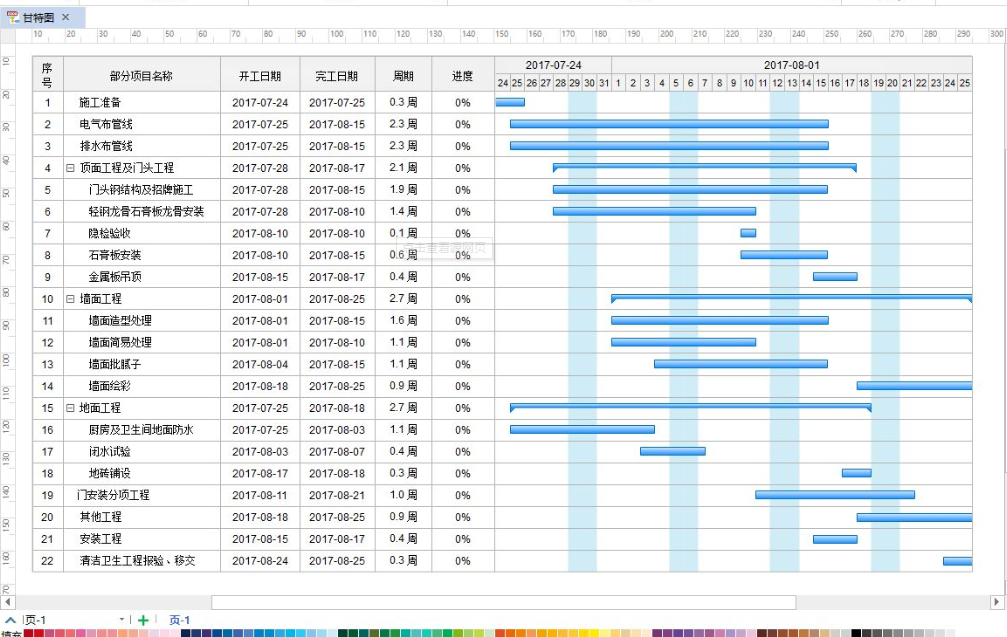Click the 2017-08-01 month header in the timeline

791,65
